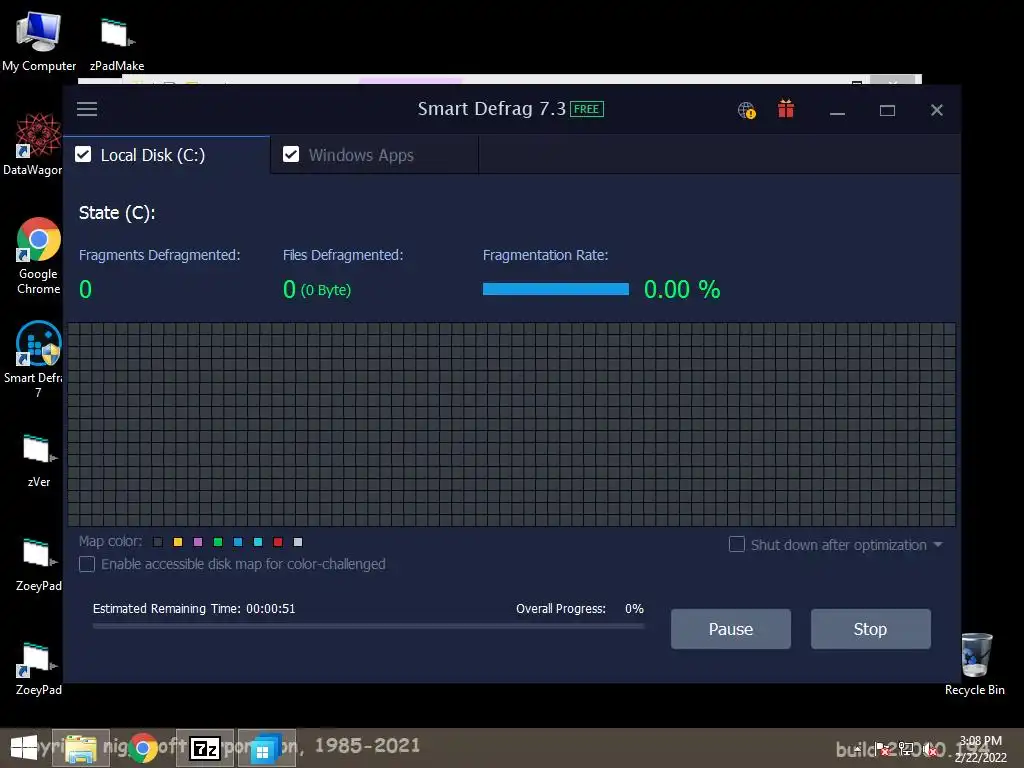Screen dimensions: 1024x768
Task: Open the hamburger menu in Smart Defrag
Action: [87, 109]
